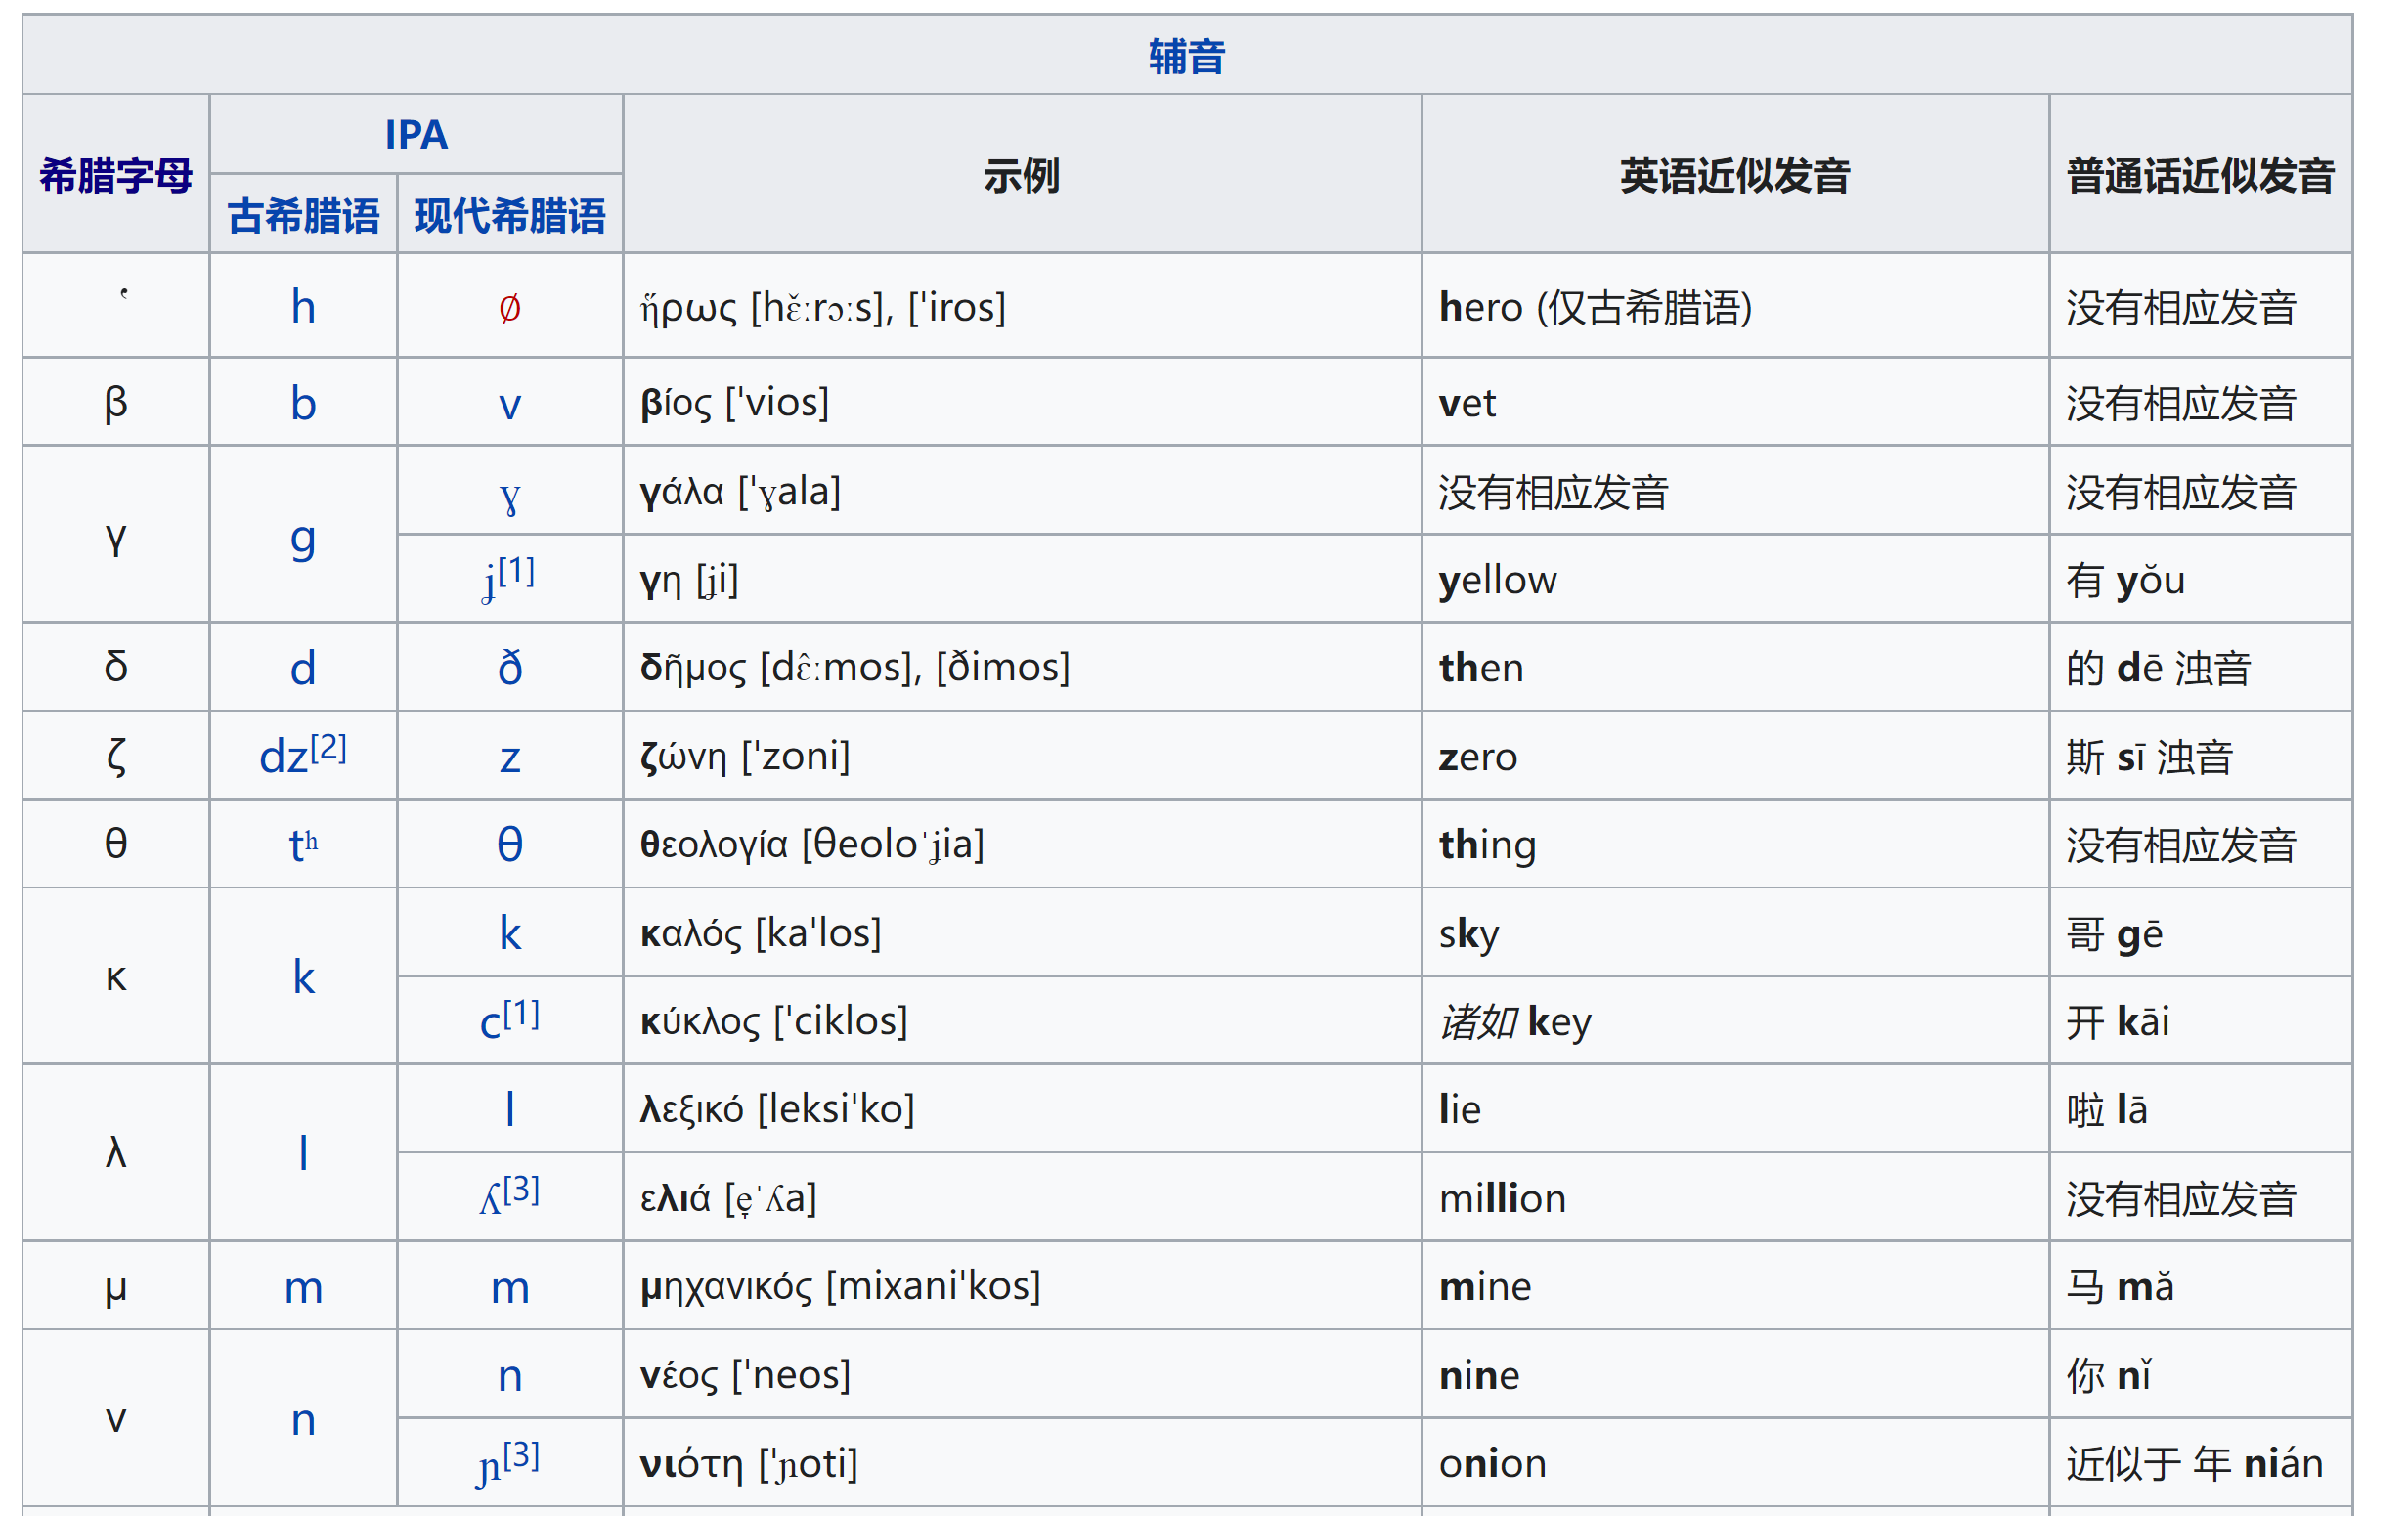Image resolution: width=2408 pixels, height=1516 pixels.
Task: Open footnote [2] next to dz
Action: (x=328, y=747)
